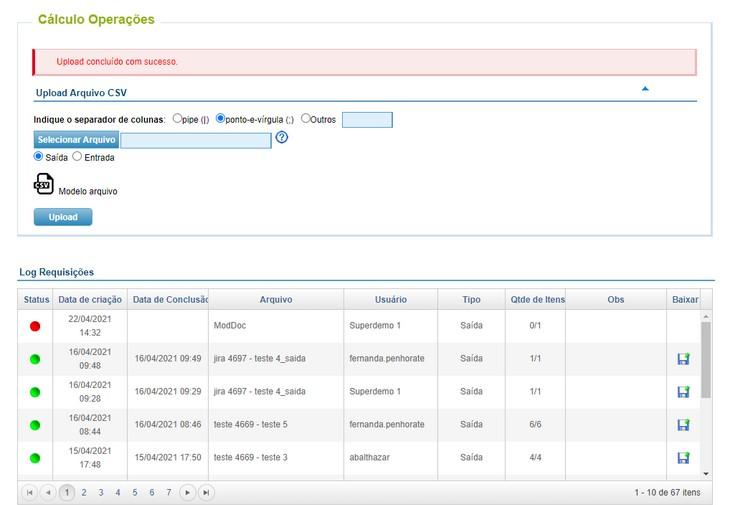Click 16/04/2021 08:46 conclusion date cell
The width and height of the screenshot is (734, 505).
168,424
